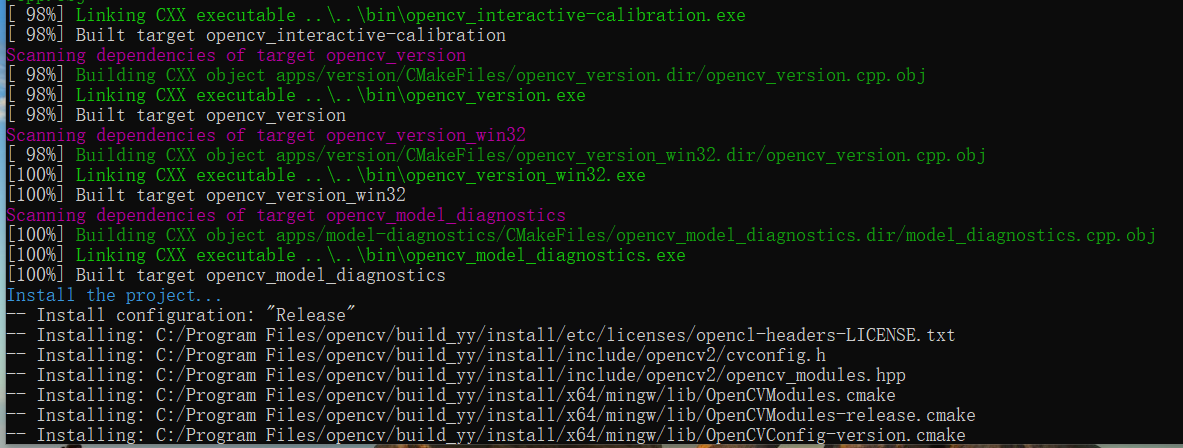This screenshot has height=448, width=1183.
Task: Click the Installing opencl-headers-LICENSE.txt line
Action: pyautogui.click(x=481, y=335)
